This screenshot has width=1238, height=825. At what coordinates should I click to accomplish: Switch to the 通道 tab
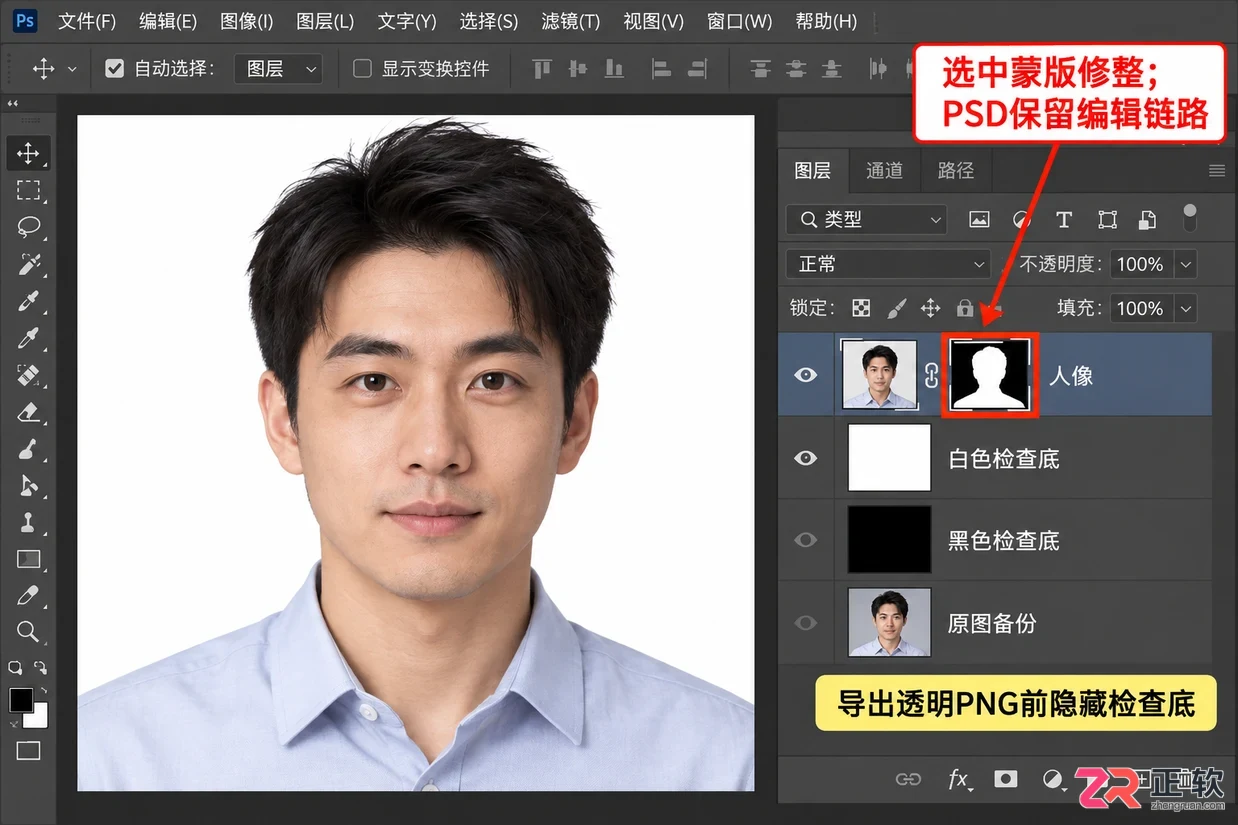[884, 171]
